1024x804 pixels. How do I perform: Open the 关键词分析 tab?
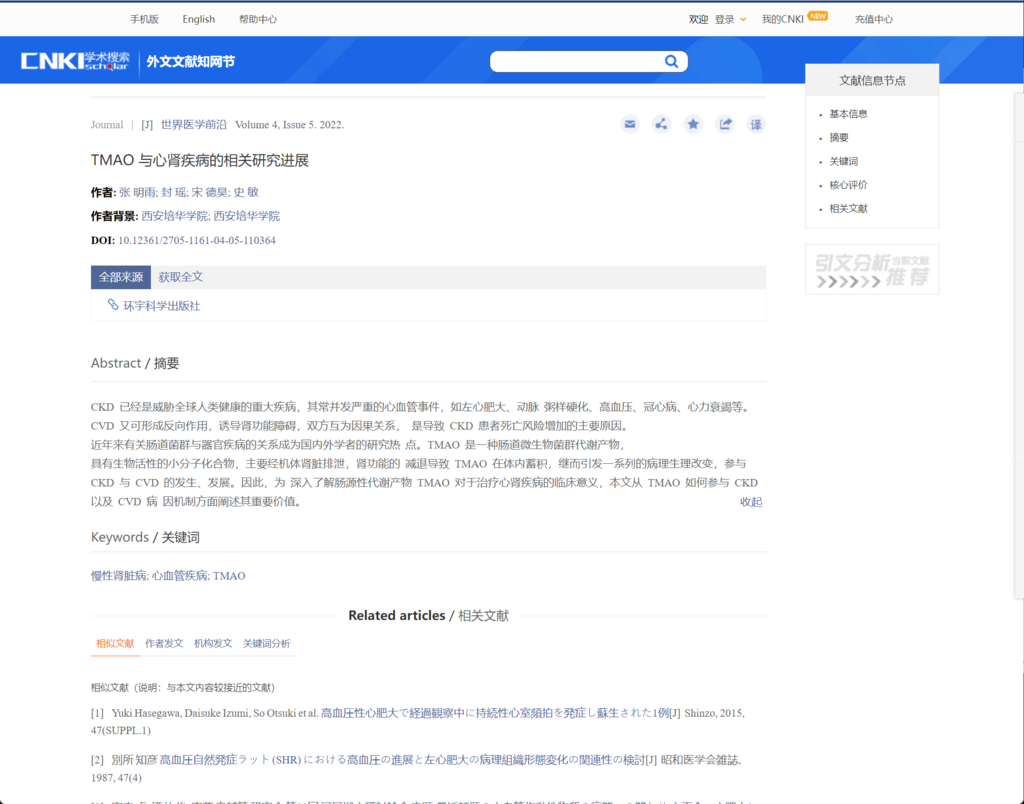[266, 643]
